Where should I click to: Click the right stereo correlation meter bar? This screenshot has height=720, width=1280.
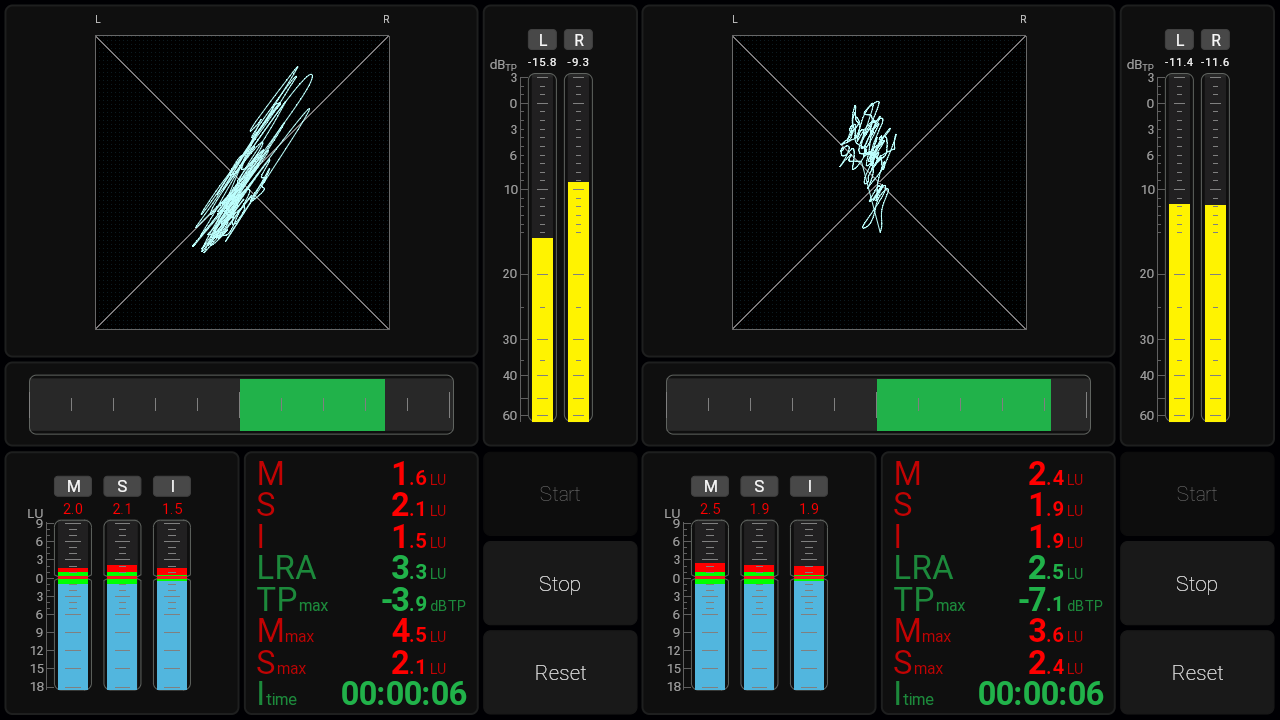878,404
